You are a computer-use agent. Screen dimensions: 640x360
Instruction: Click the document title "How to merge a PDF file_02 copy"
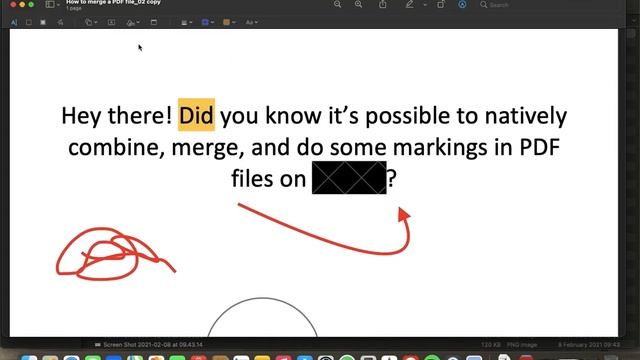coord(113,2)
